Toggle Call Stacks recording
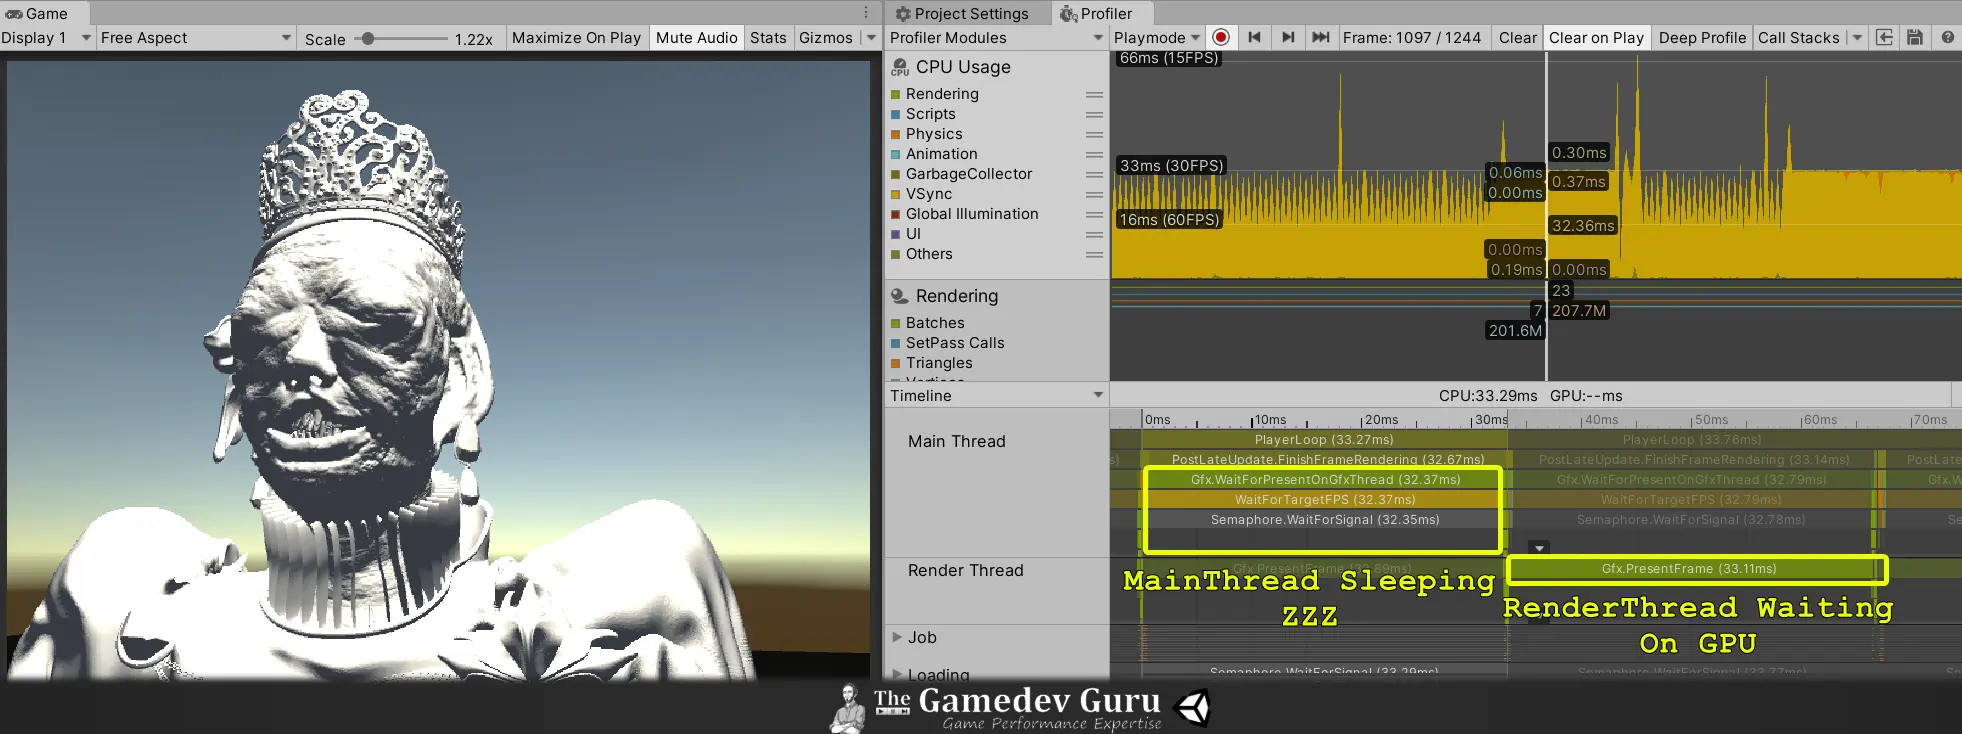 click(x=1798, y=37)
